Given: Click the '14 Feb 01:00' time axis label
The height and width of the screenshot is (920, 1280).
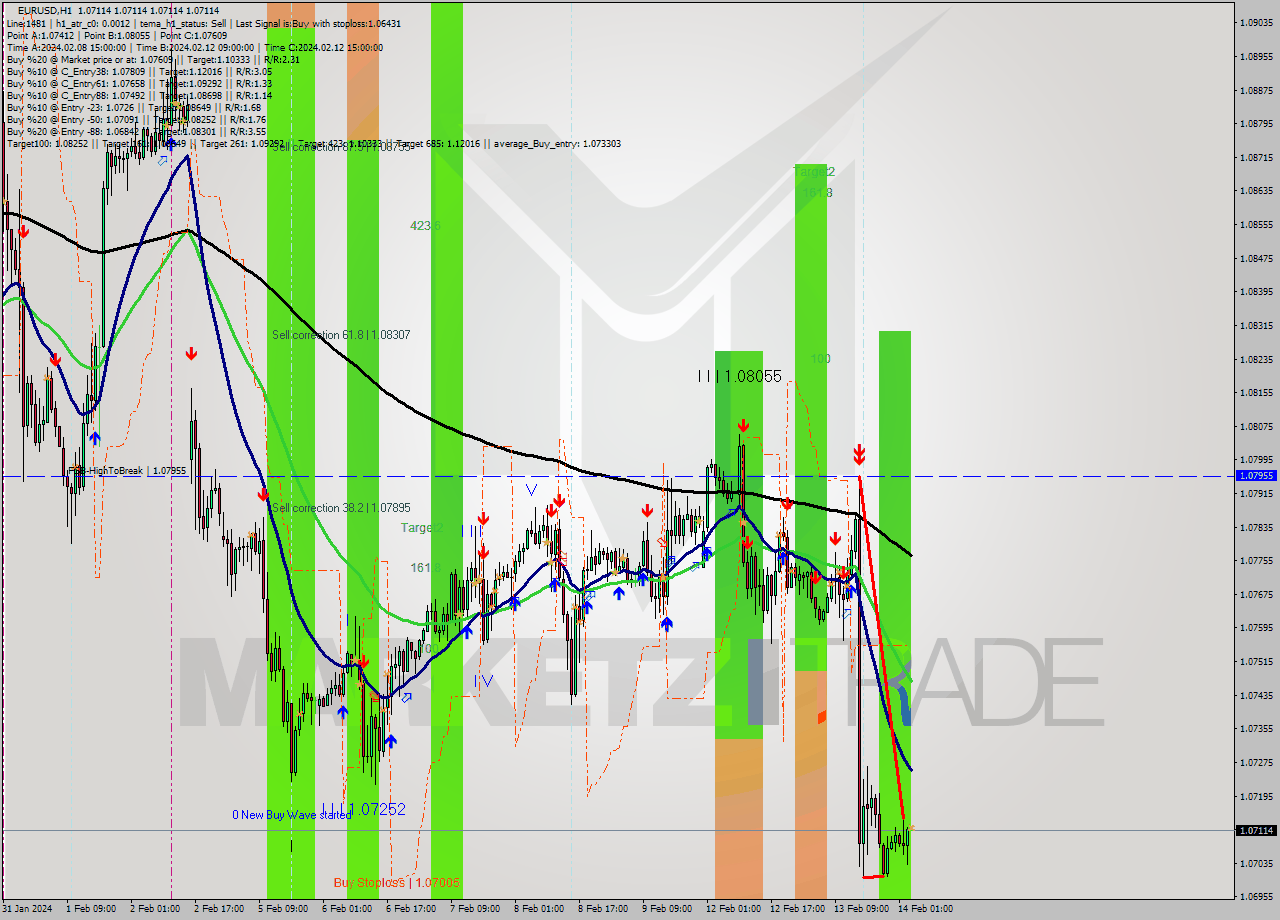Looking at the screenshot, I should tap(924, 909).
